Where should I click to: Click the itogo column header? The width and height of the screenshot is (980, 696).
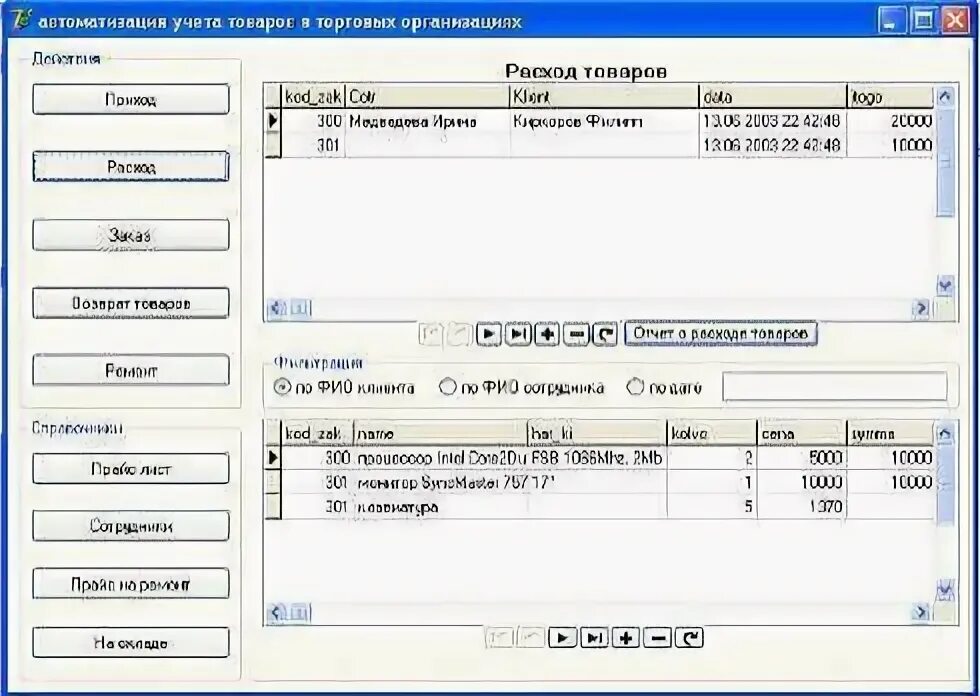pyautogui.click(x=891, y=97)
